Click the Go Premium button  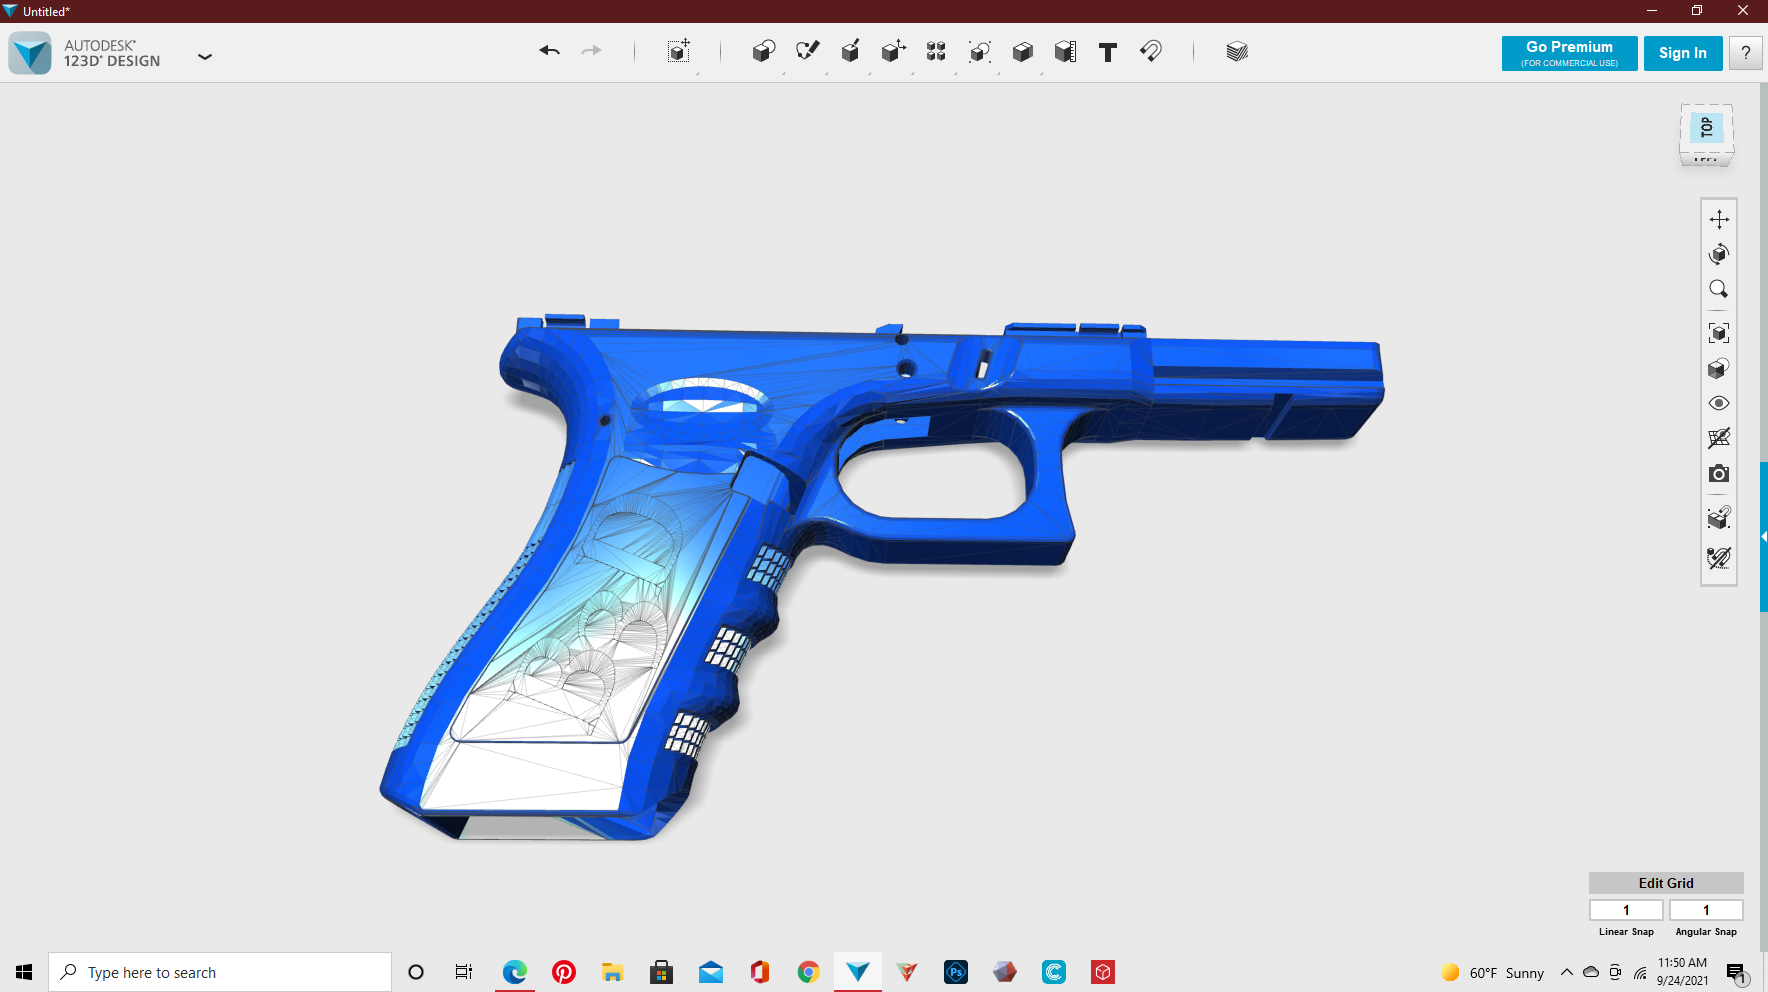1569,53
